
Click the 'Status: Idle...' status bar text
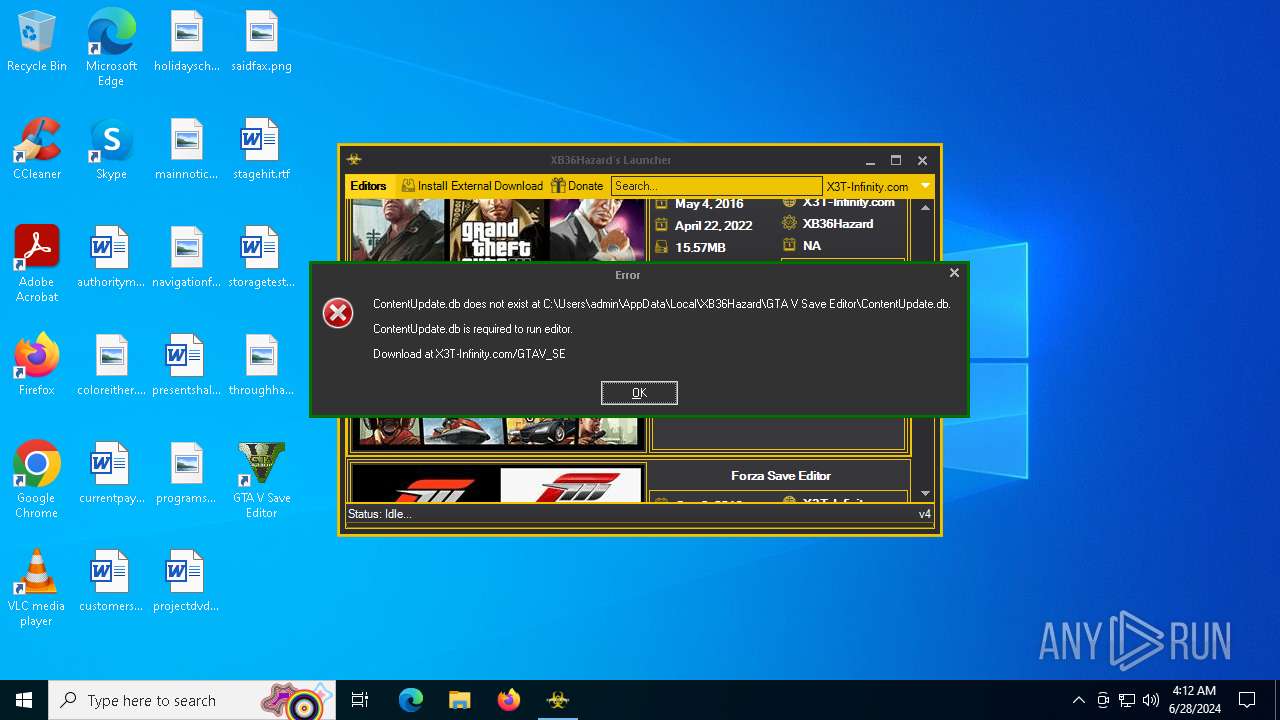pos(379,514)
